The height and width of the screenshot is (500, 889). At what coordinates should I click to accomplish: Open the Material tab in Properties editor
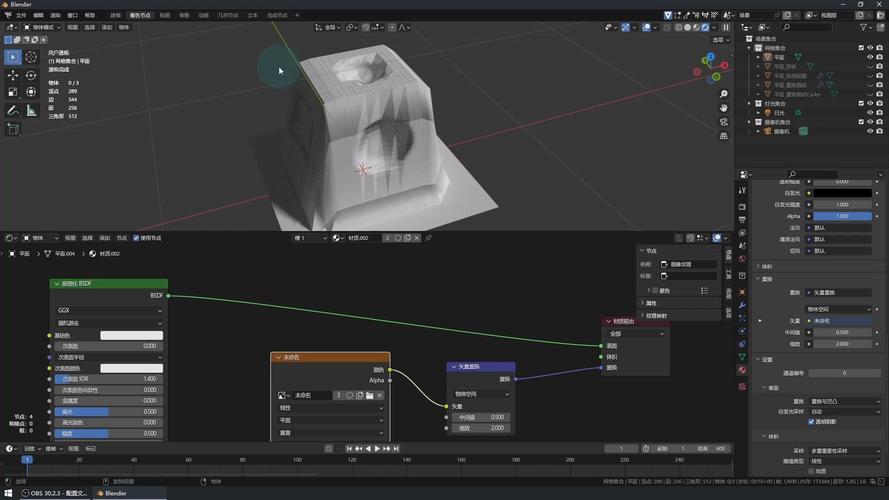(742, 370)
